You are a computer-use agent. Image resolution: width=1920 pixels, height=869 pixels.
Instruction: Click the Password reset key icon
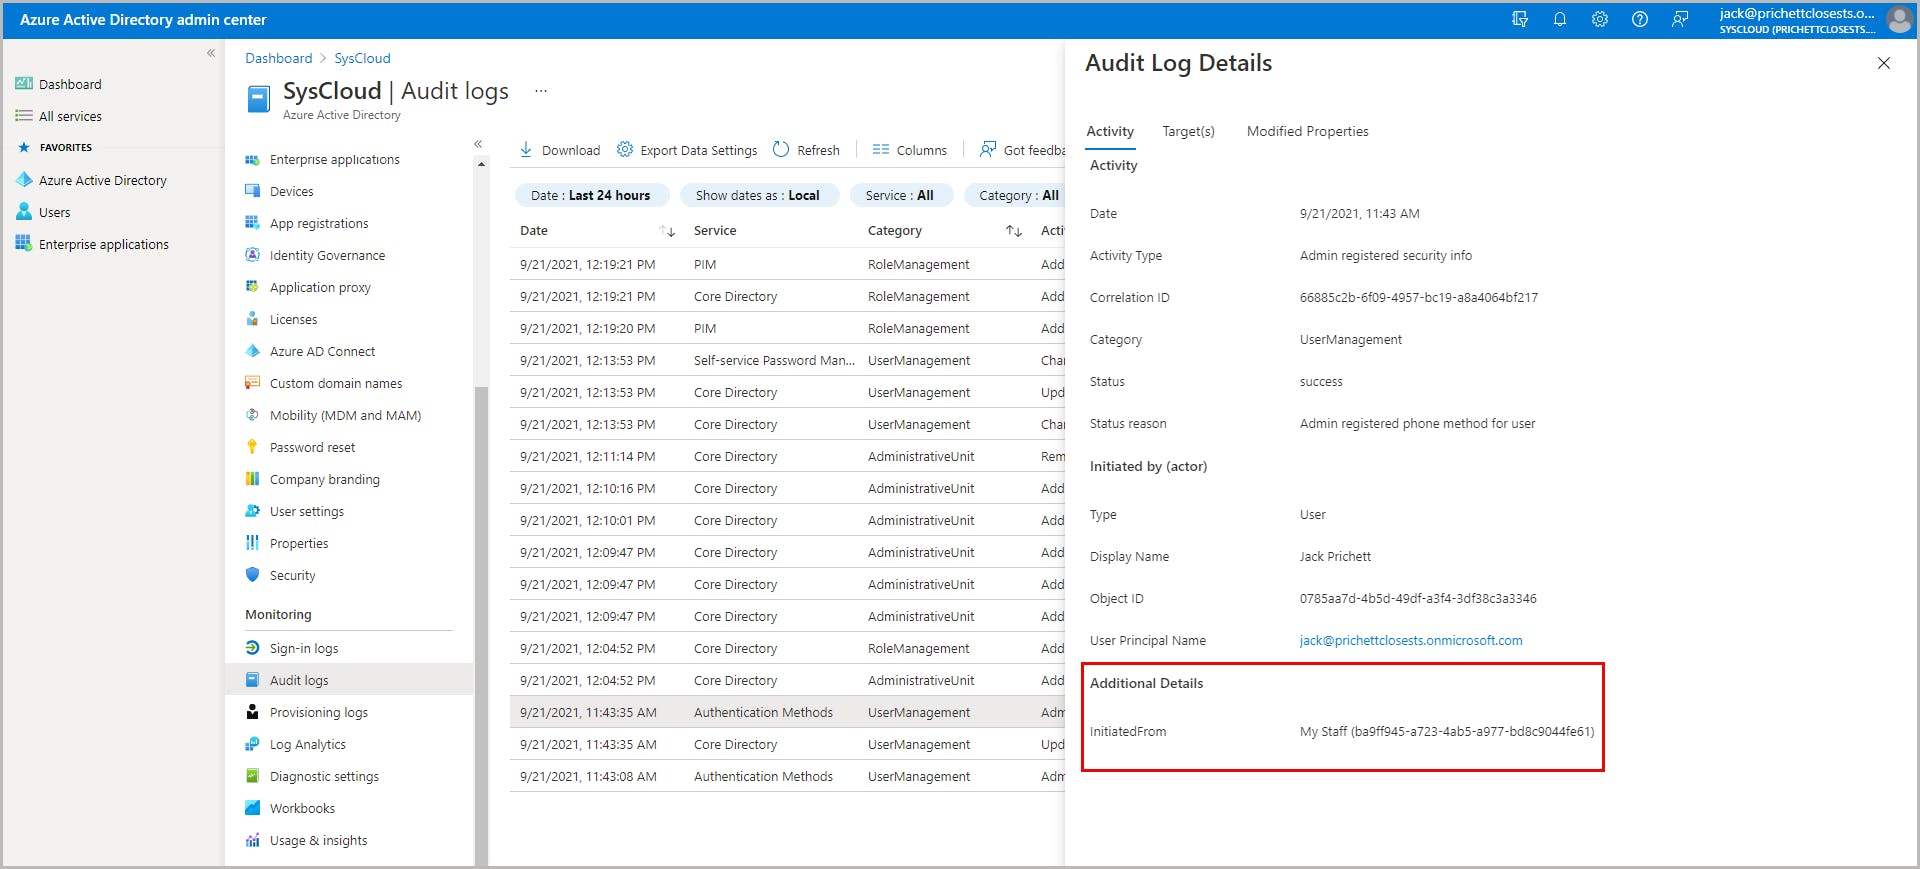tap(252, 447)
